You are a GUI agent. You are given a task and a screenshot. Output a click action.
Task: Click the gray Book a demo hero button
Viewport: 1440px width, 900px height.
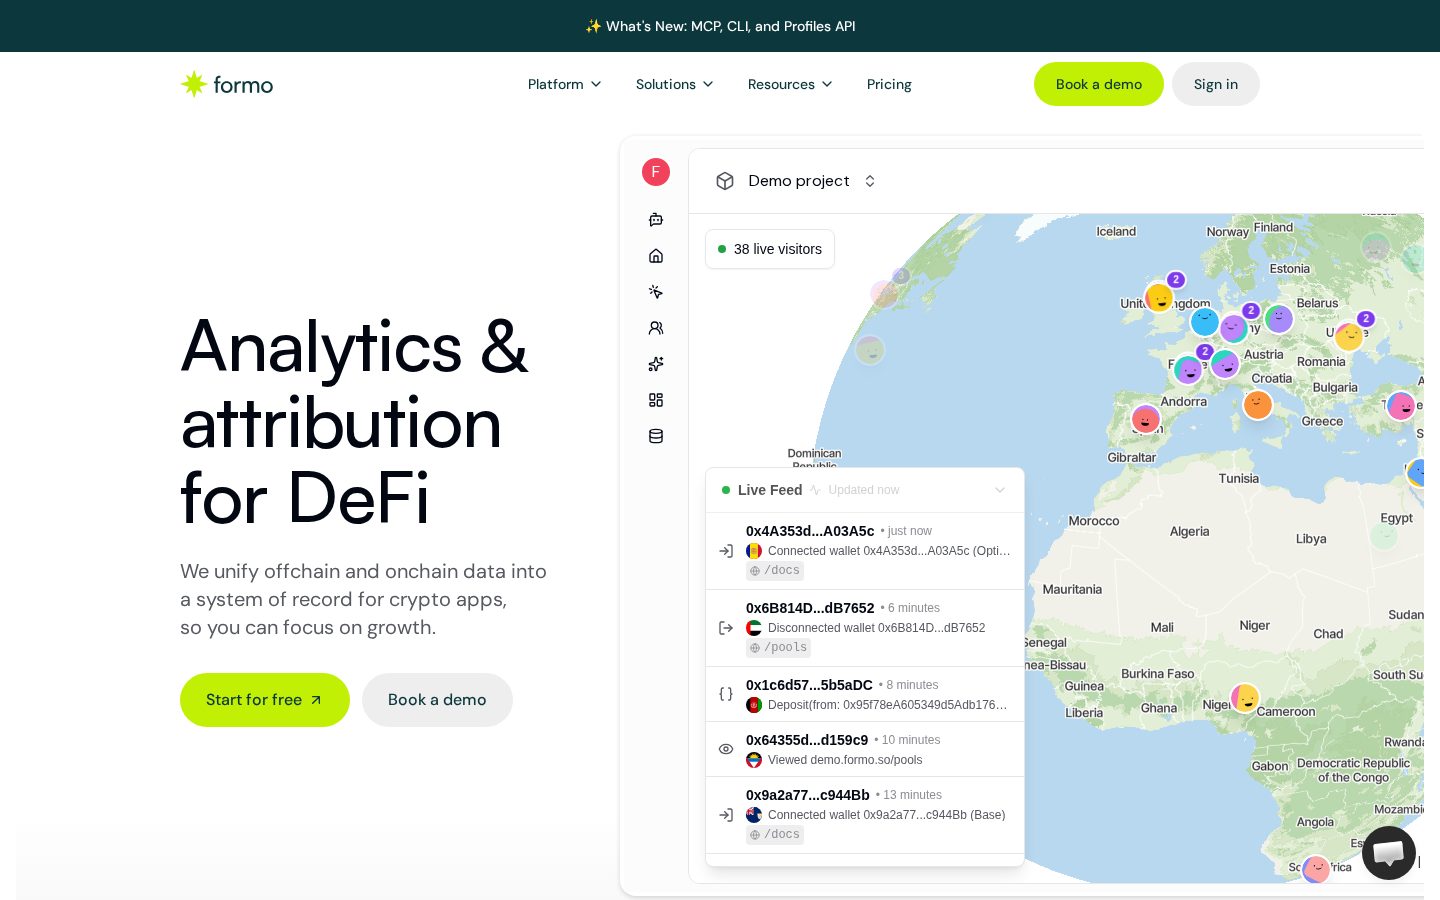click(437, 700)
